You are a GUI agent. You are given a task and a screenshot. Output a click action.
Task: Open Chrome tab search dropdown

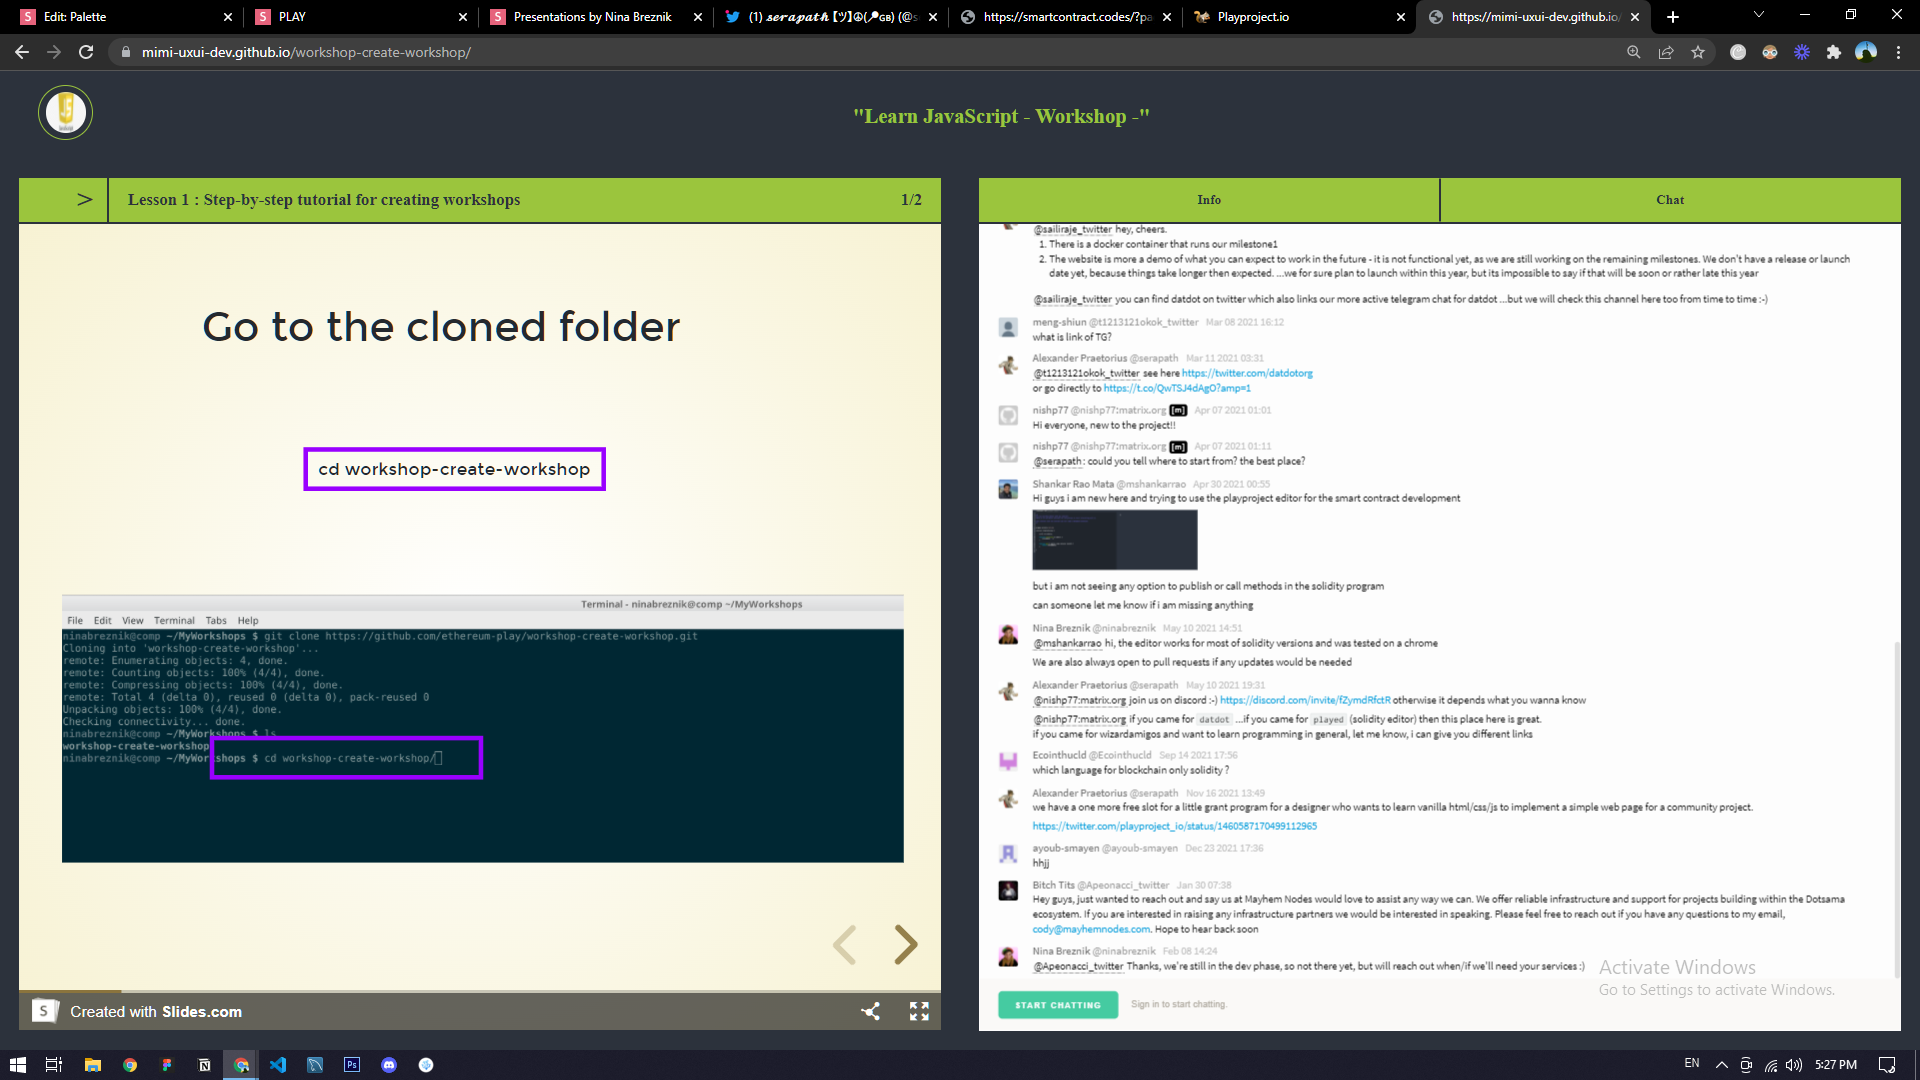click(x=1759, y=16)
